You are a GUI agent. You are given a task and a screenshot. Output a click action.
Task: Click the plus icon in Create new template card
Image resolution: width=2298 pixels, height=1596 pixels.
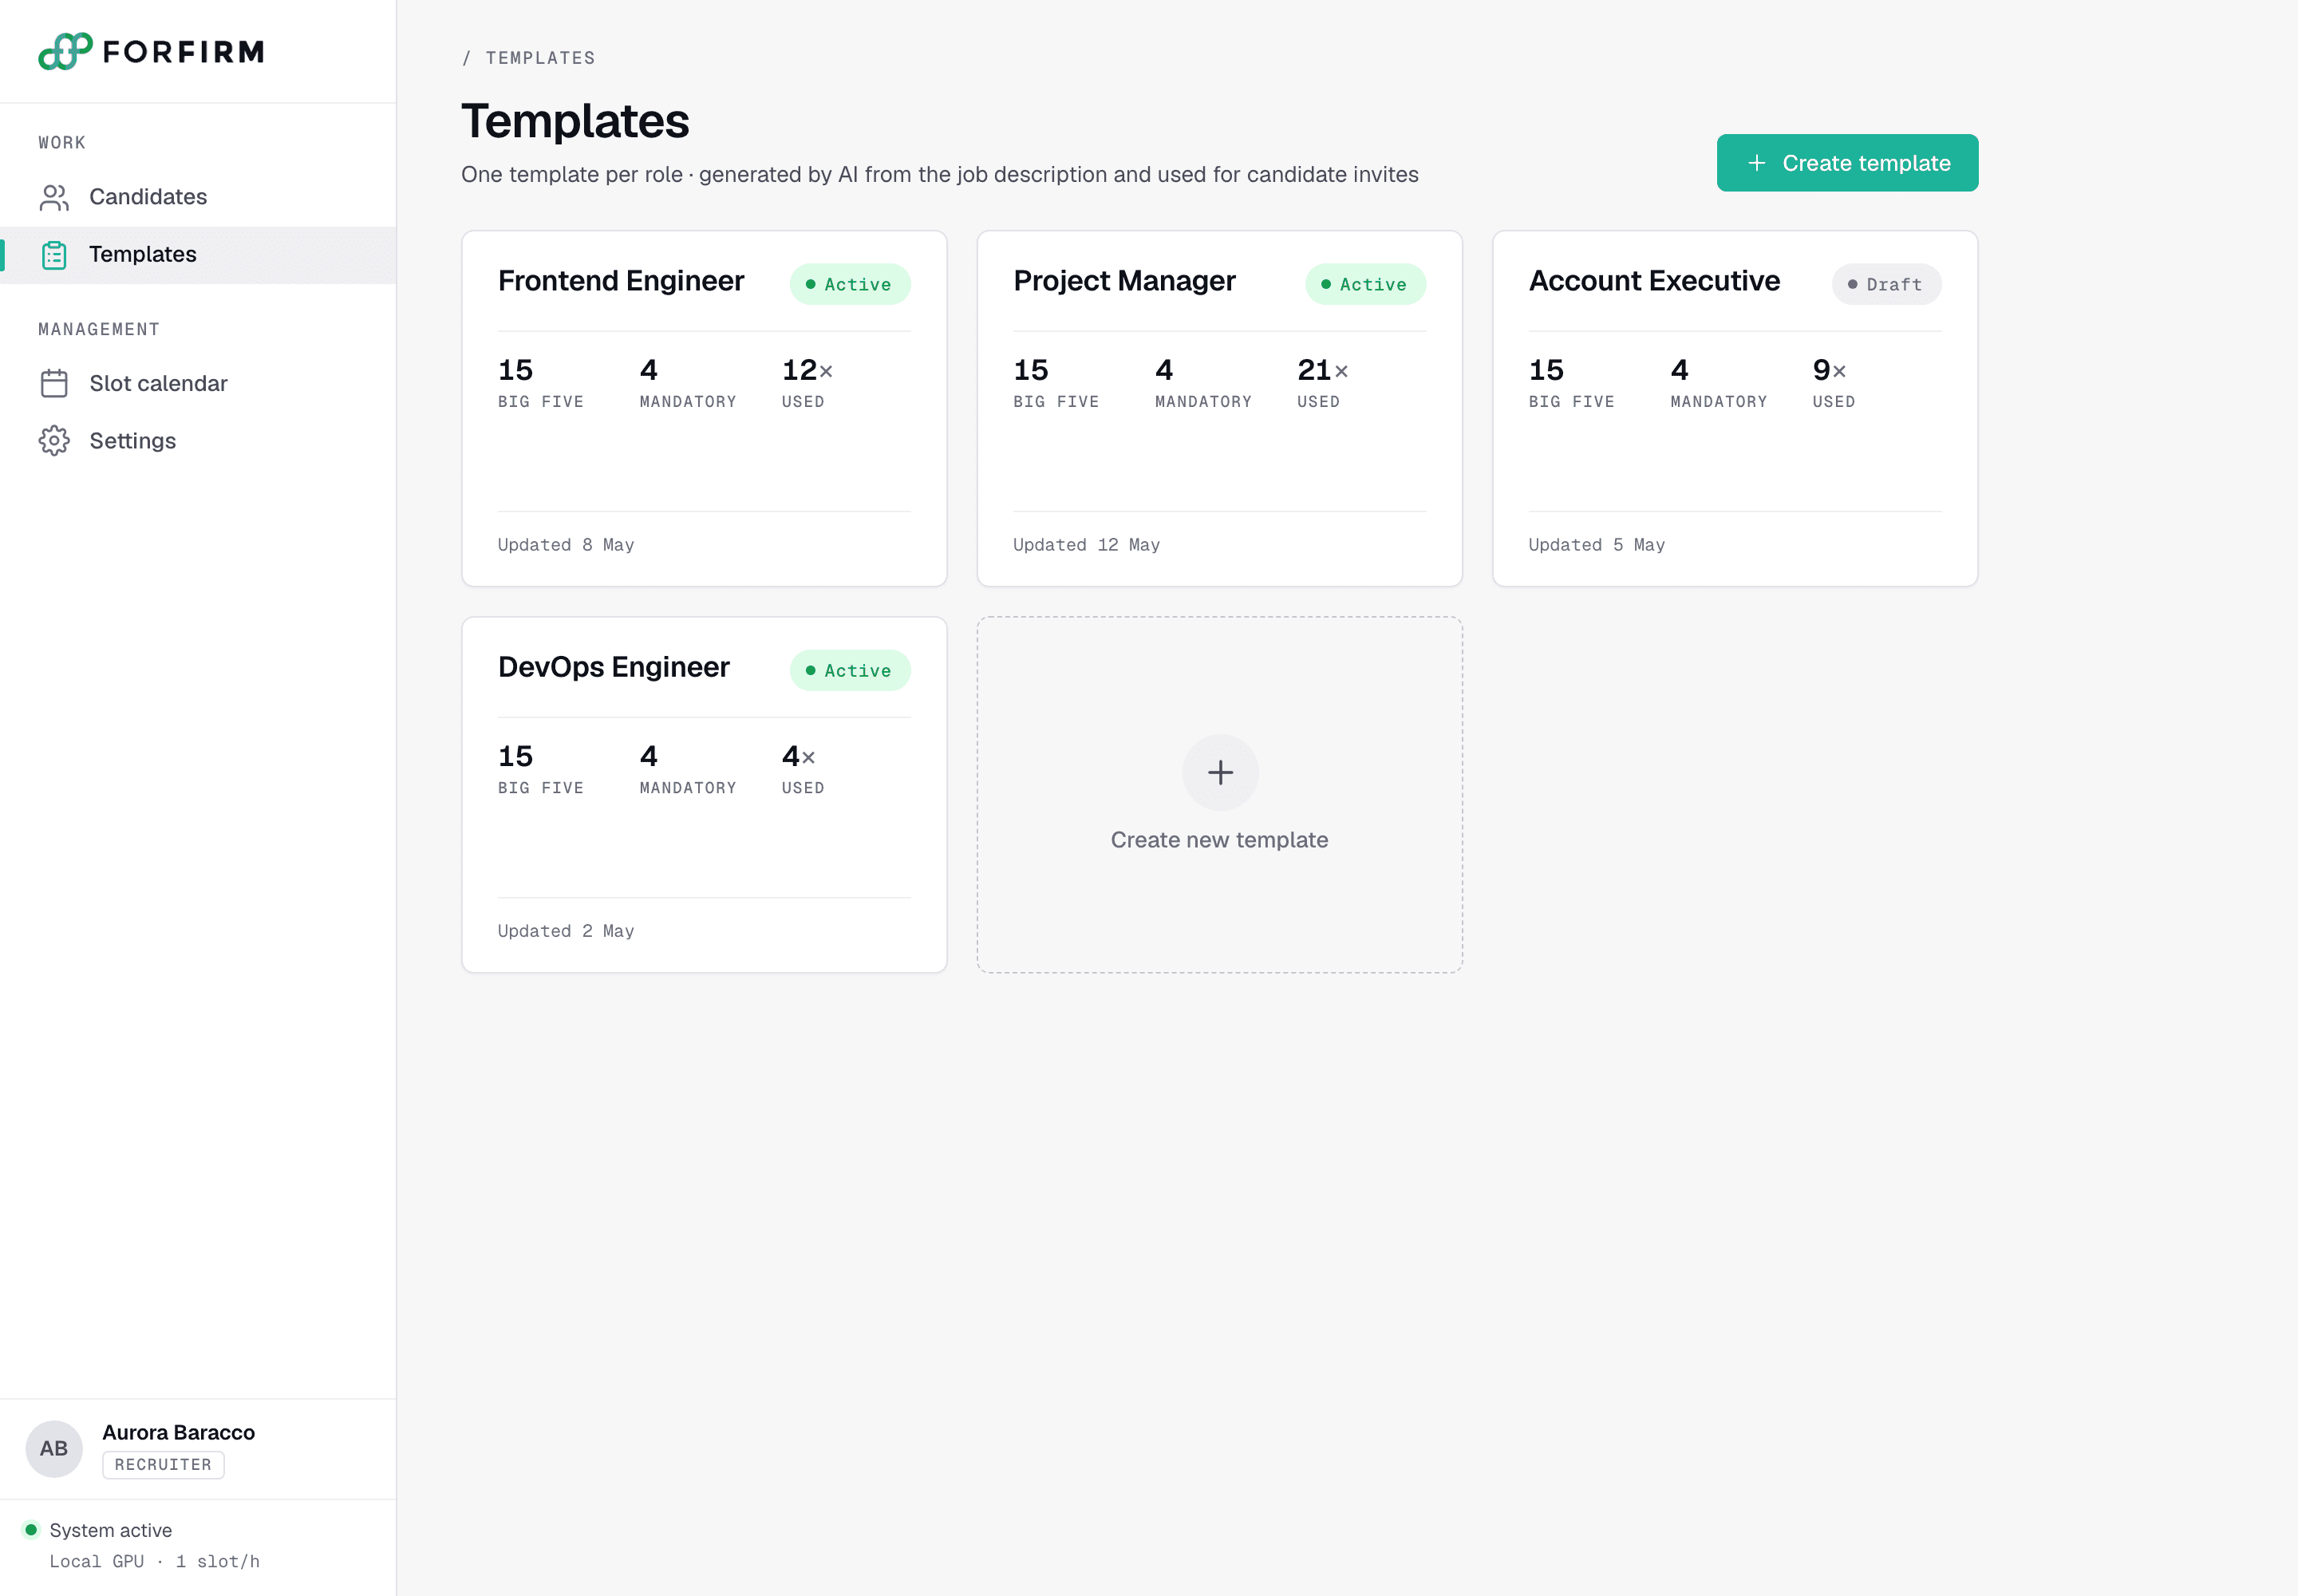coord(1220,772)
